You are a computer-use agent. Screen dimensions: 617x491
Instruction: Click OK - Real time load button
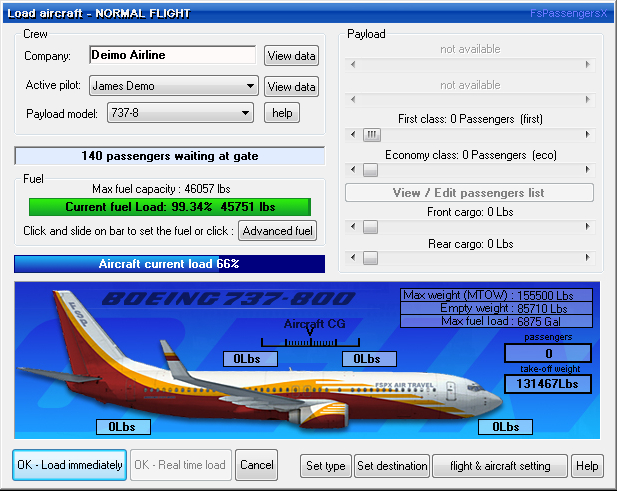pos(181,465)
